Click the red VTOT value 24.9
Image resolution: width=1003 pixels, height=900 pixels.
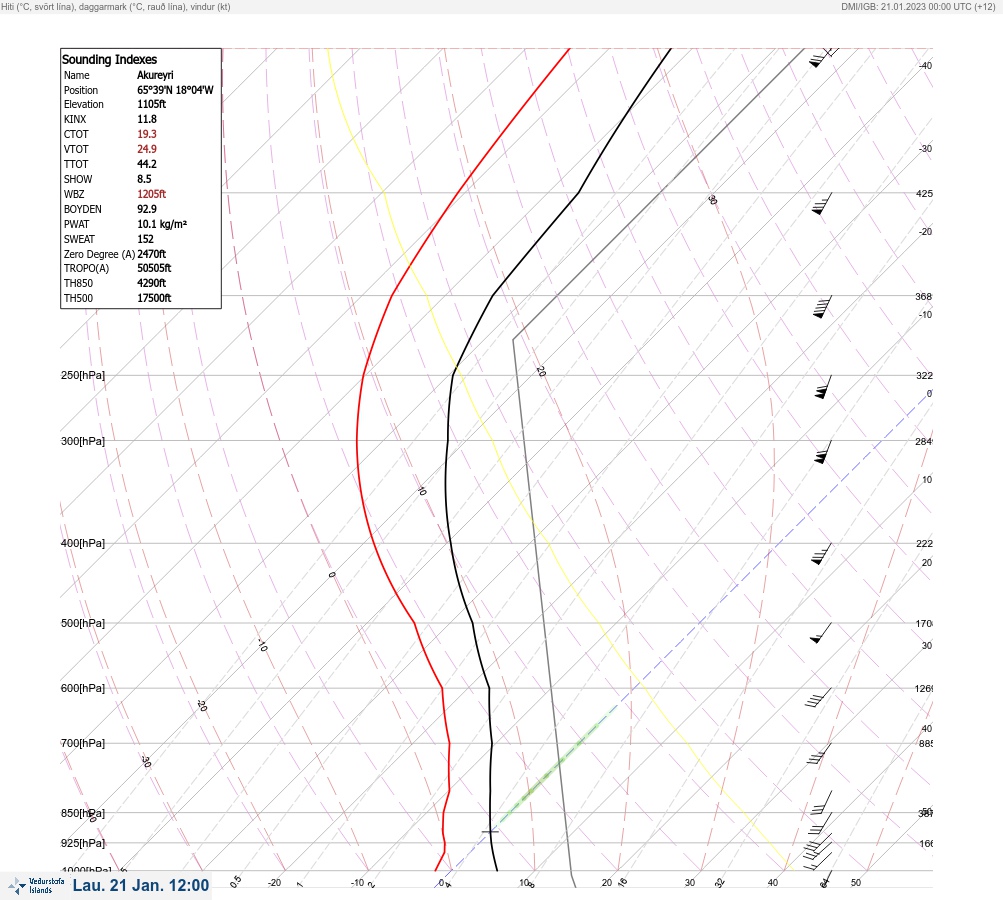click(146, 149)
